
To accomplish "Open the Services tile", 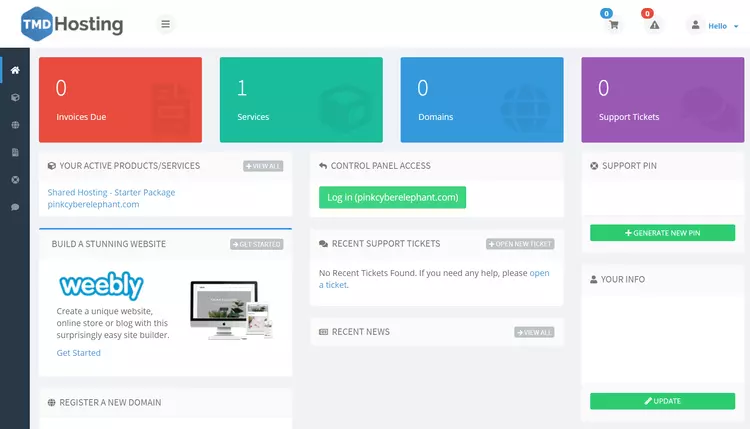I will pyautogui.click(x=301, y=100).
